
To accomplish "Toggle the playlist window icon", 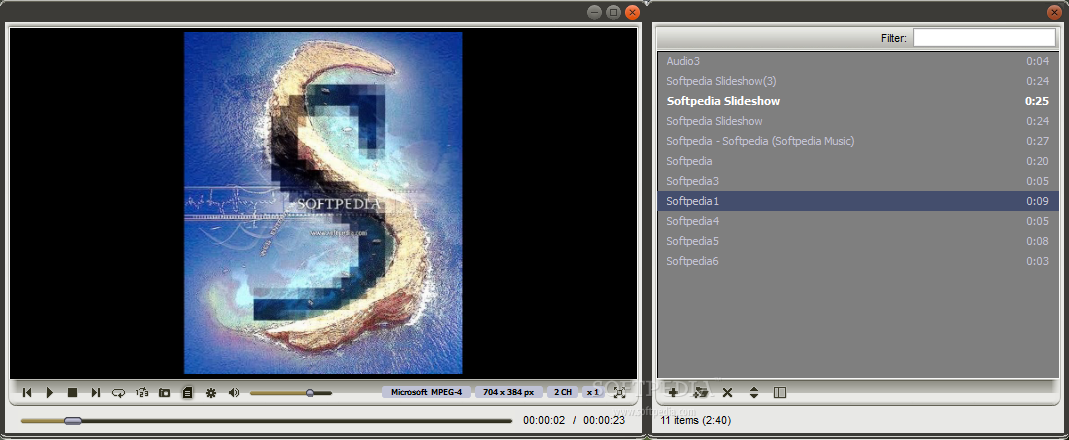I will (187, 393).
